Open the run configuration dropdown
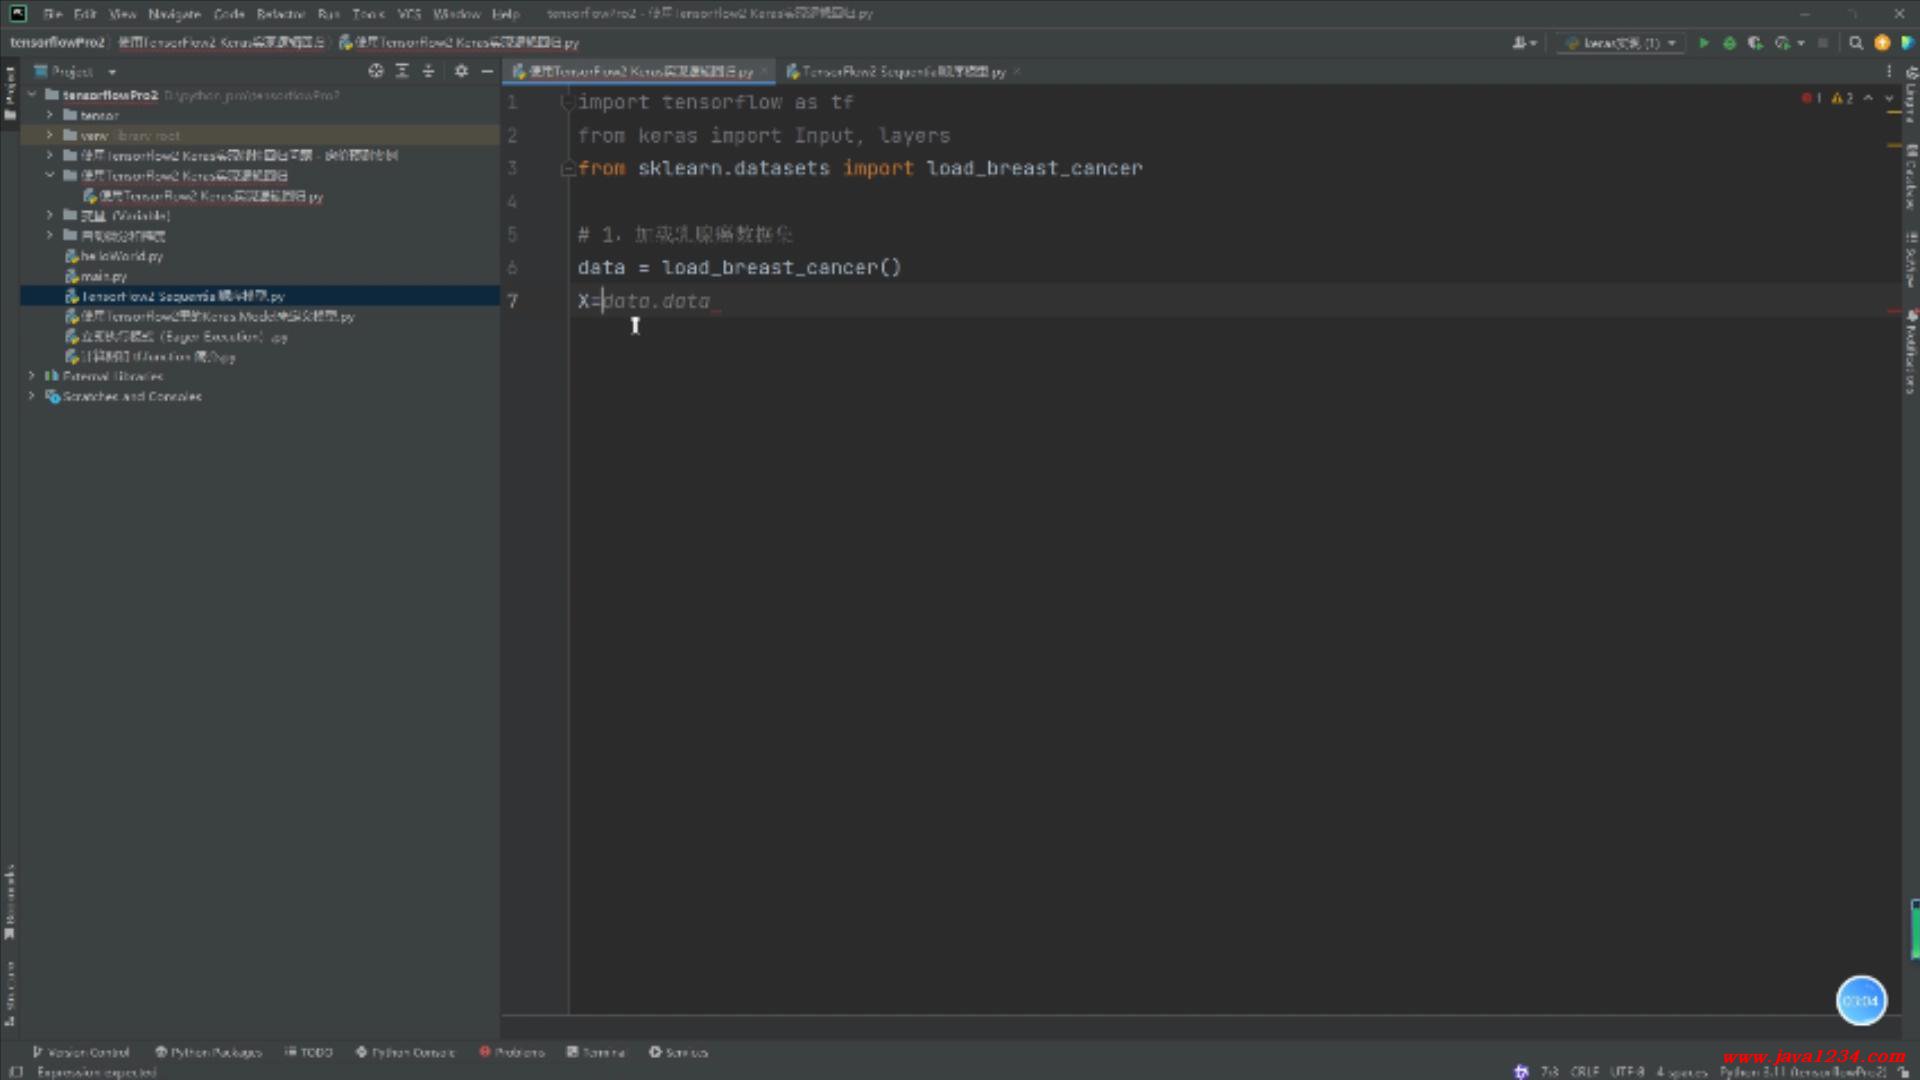The image size is (1920, 1080). pyautogui.click(x=1620, y=43)
